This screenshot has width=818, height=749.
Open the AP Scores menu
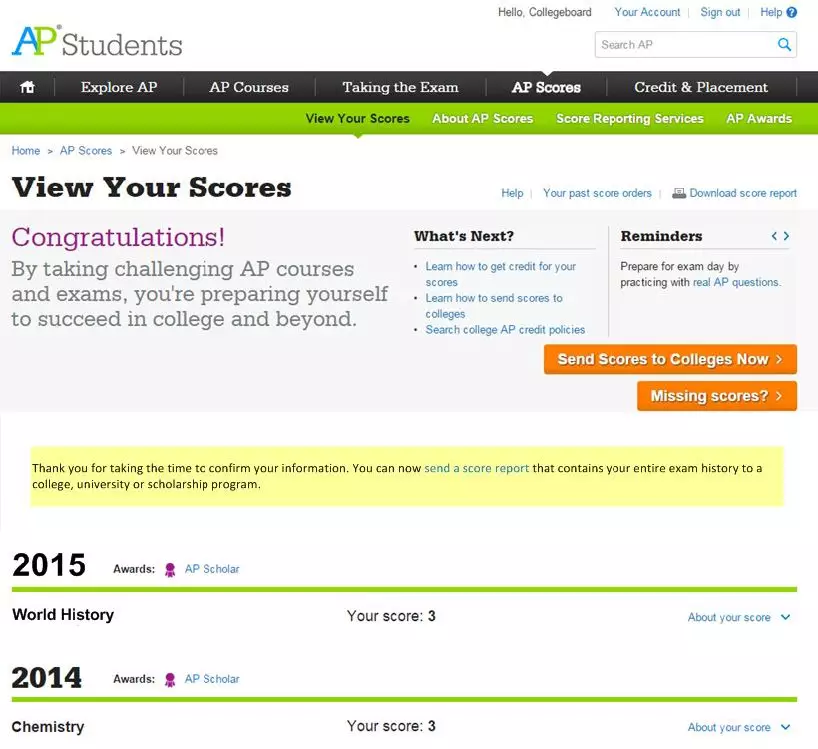coord(546,87)
